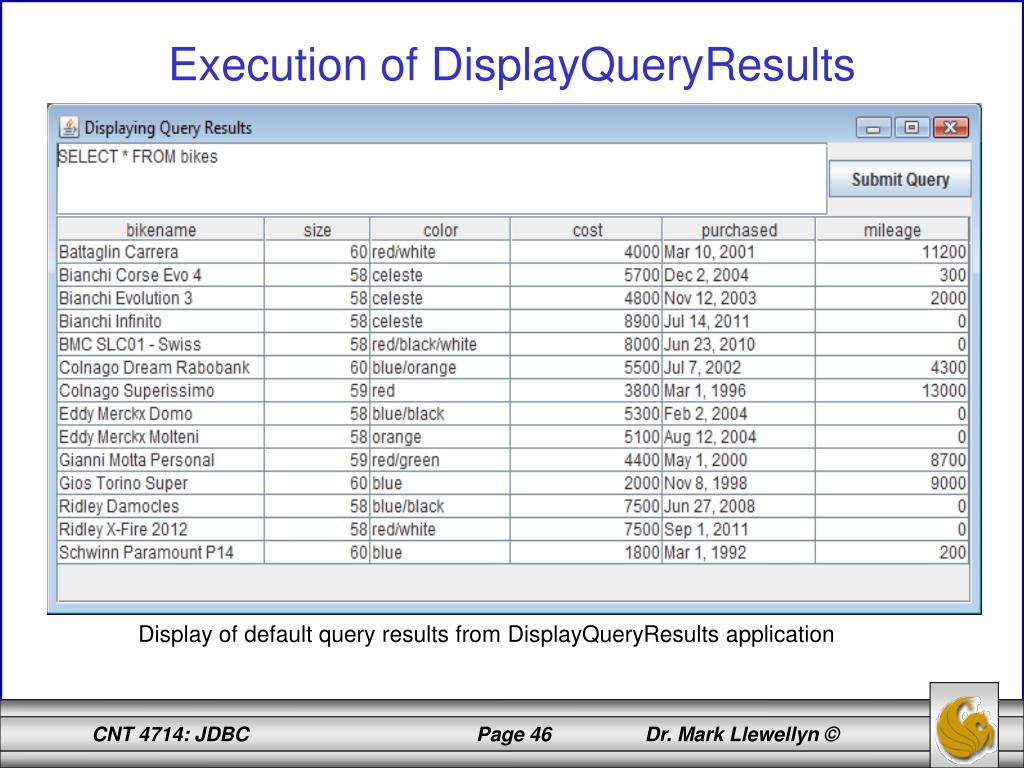Click the Nov 8, 1998 purchased cell
This screenshot has width=1024, height=768.
[x=739, y=483]
